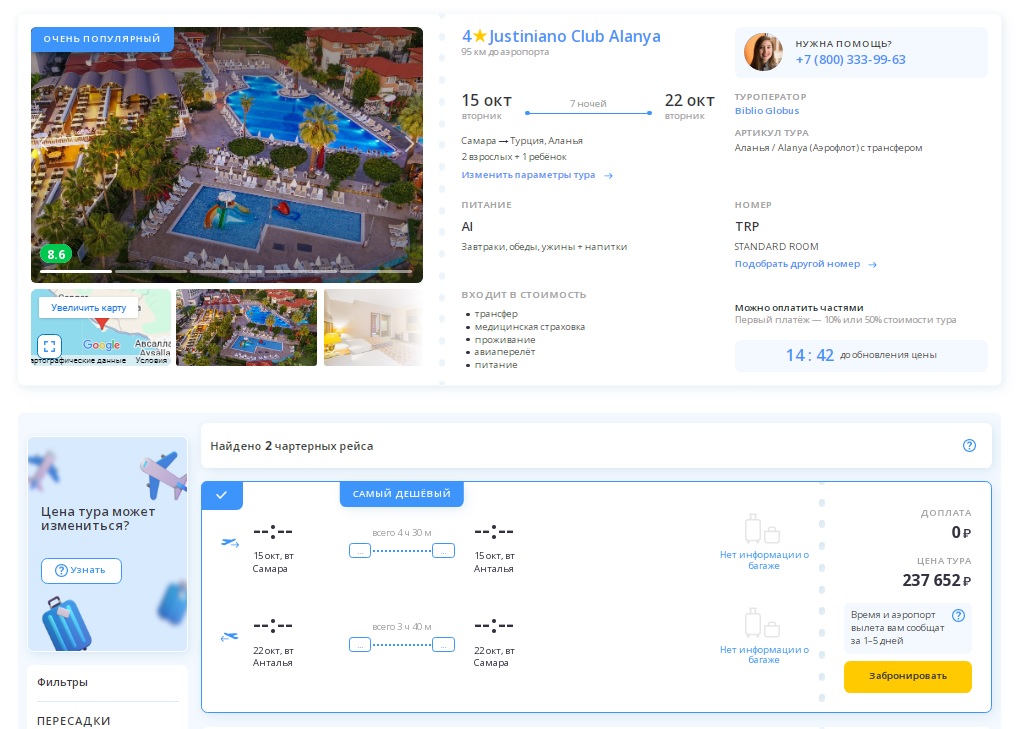Image resolution: width=1017 pixels, height=729 pixels.
Task: Click the Очень популярный badge
Action: click(x=102, y=39)
